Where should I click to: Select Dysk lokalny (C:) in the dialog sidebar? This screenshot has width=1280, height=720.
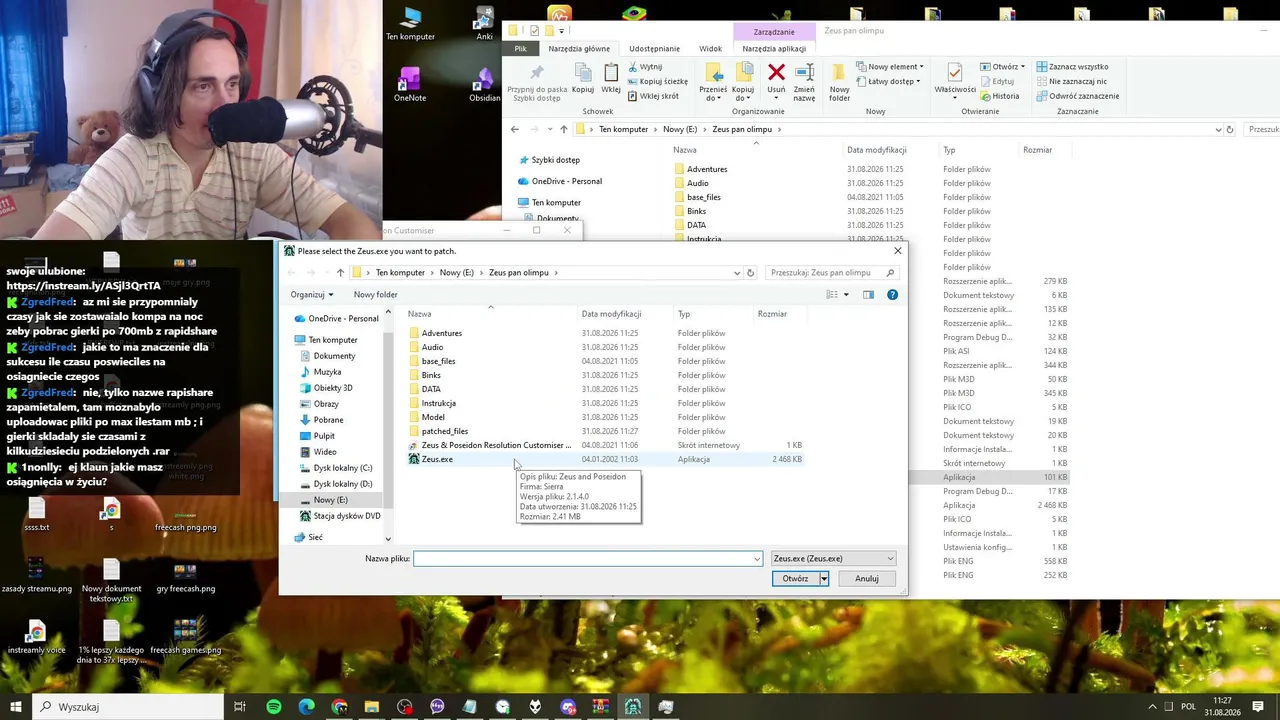click(x=342, y=468)
